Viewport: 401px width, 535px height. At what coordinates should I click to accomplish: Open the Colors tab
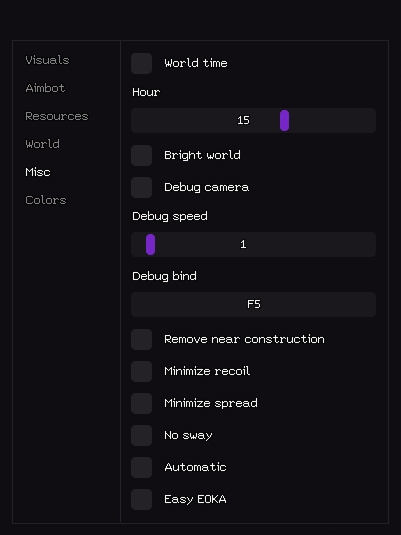(46, 200)
